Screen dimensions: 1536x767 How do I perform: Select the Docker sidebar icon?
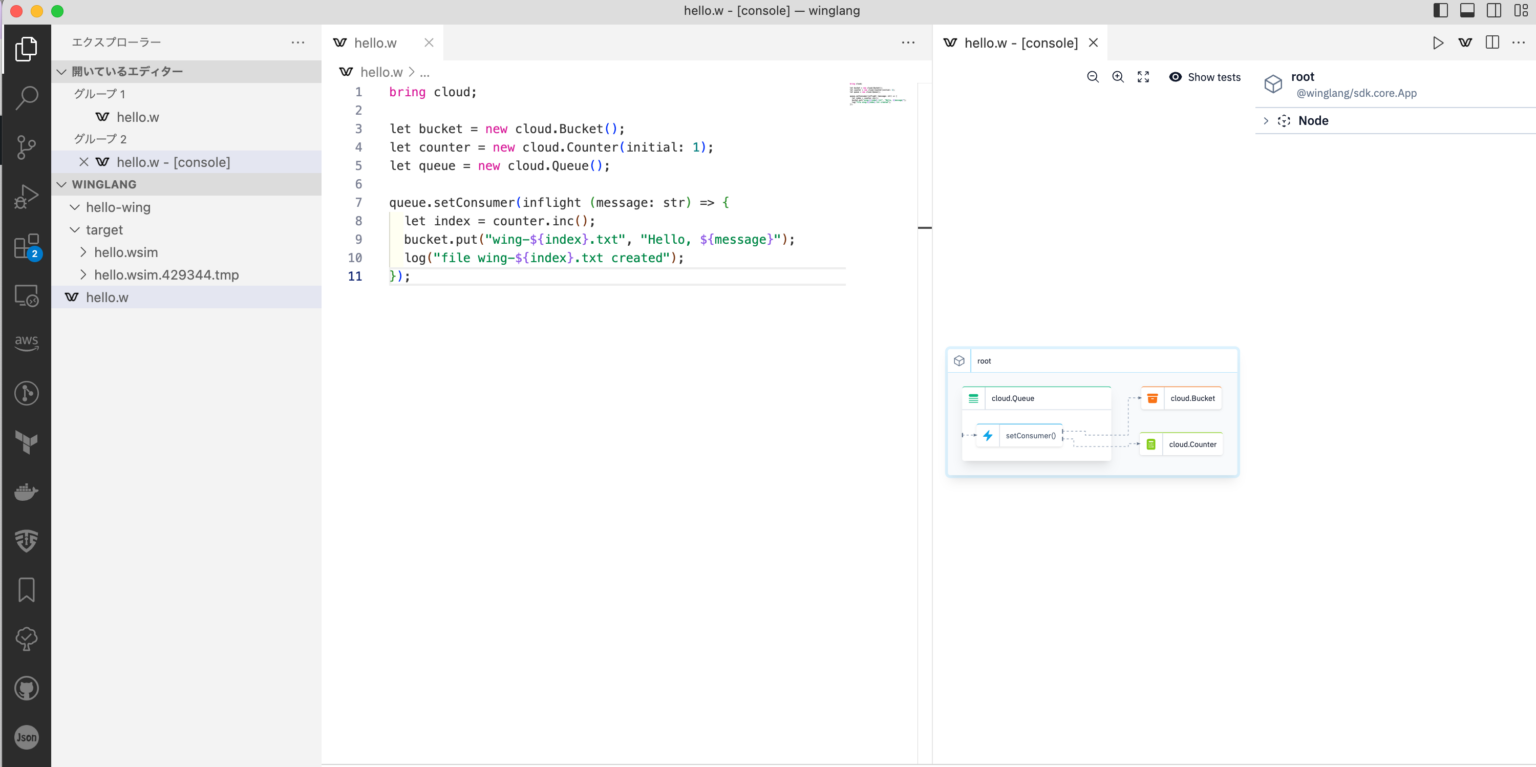point(25,490)
